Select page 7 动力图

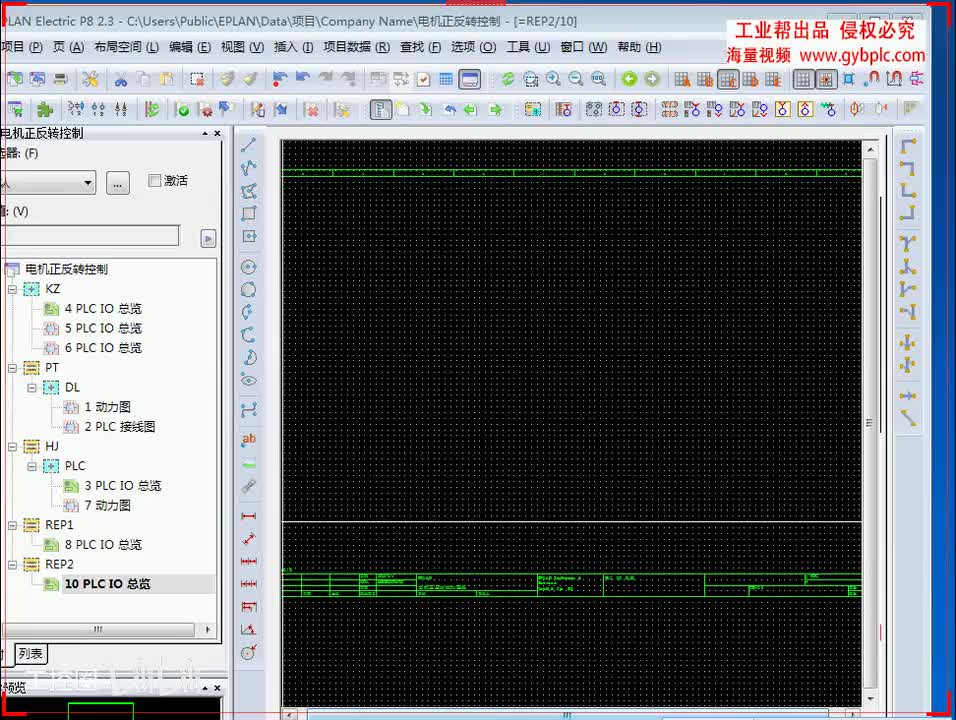pos(107,505)
